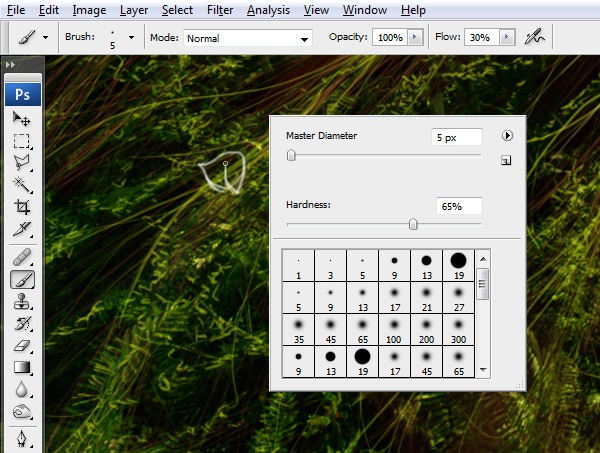The height and width of the screenshot is (453, 600).
Task: Select the History Brush tool
Action: point(22,324)
